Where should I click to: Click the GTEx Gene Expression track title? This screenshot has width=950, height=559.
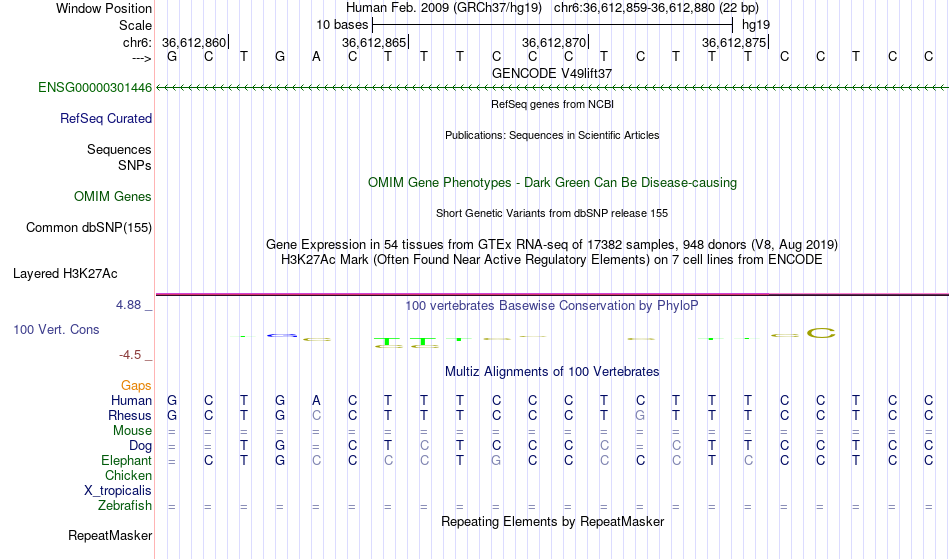[x=552, y=245]
